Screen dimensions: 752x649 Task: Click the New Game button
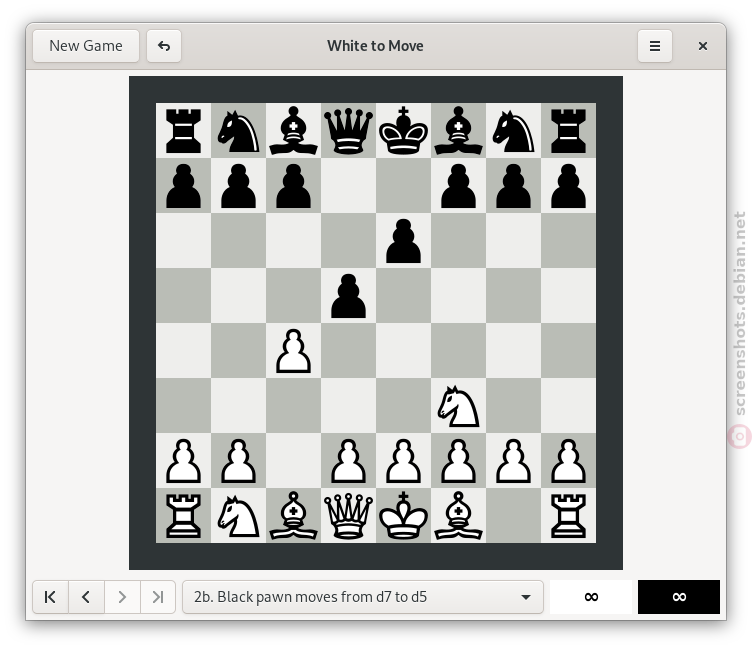pos(86,46)
